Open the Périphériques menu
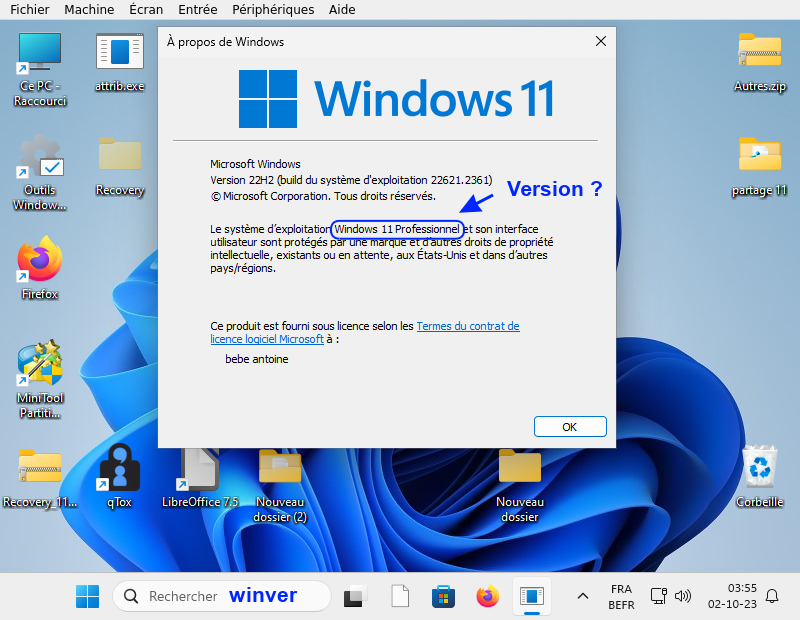Image resolution: width=800 pixels, height=620 pixels. coord(273,10)
